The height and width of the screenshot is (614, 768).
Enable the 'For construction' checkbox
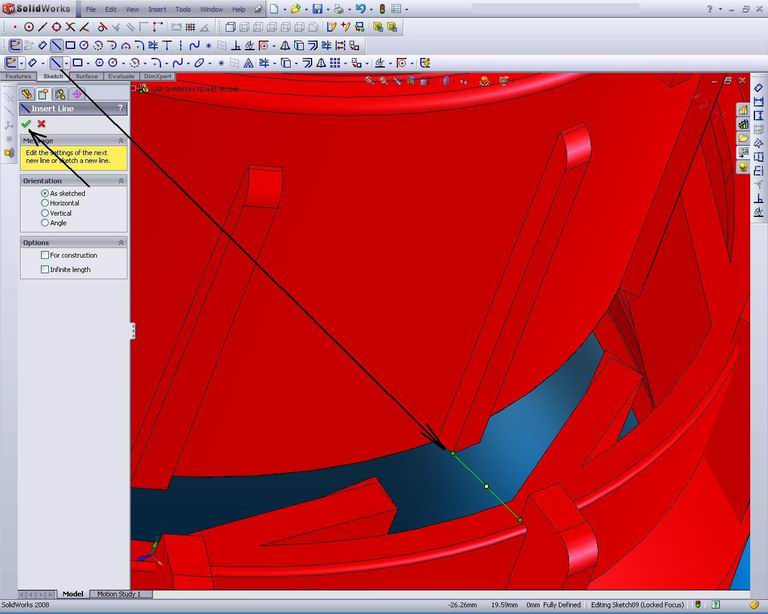(x=45, y=255)
